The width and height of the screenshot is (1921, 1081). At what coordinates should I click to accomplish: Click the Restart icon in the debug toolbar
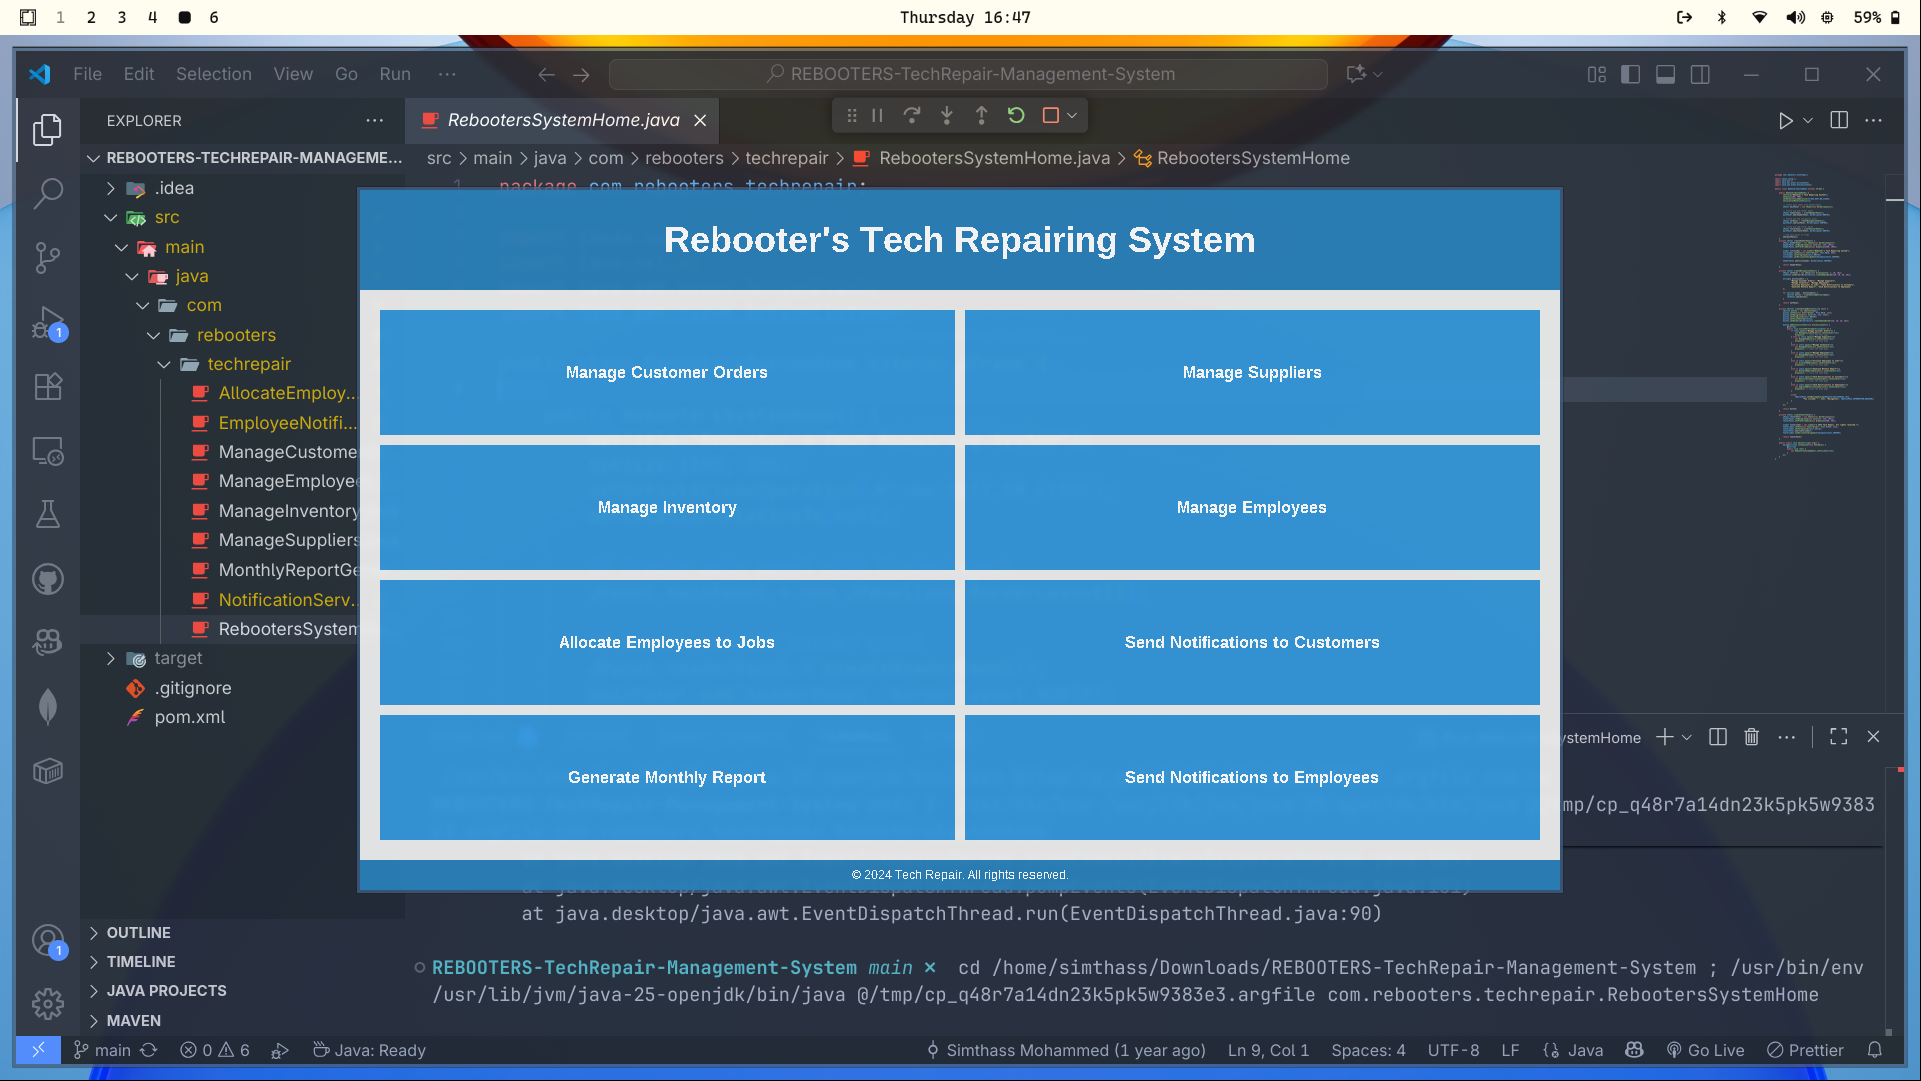click(1016, 115)
